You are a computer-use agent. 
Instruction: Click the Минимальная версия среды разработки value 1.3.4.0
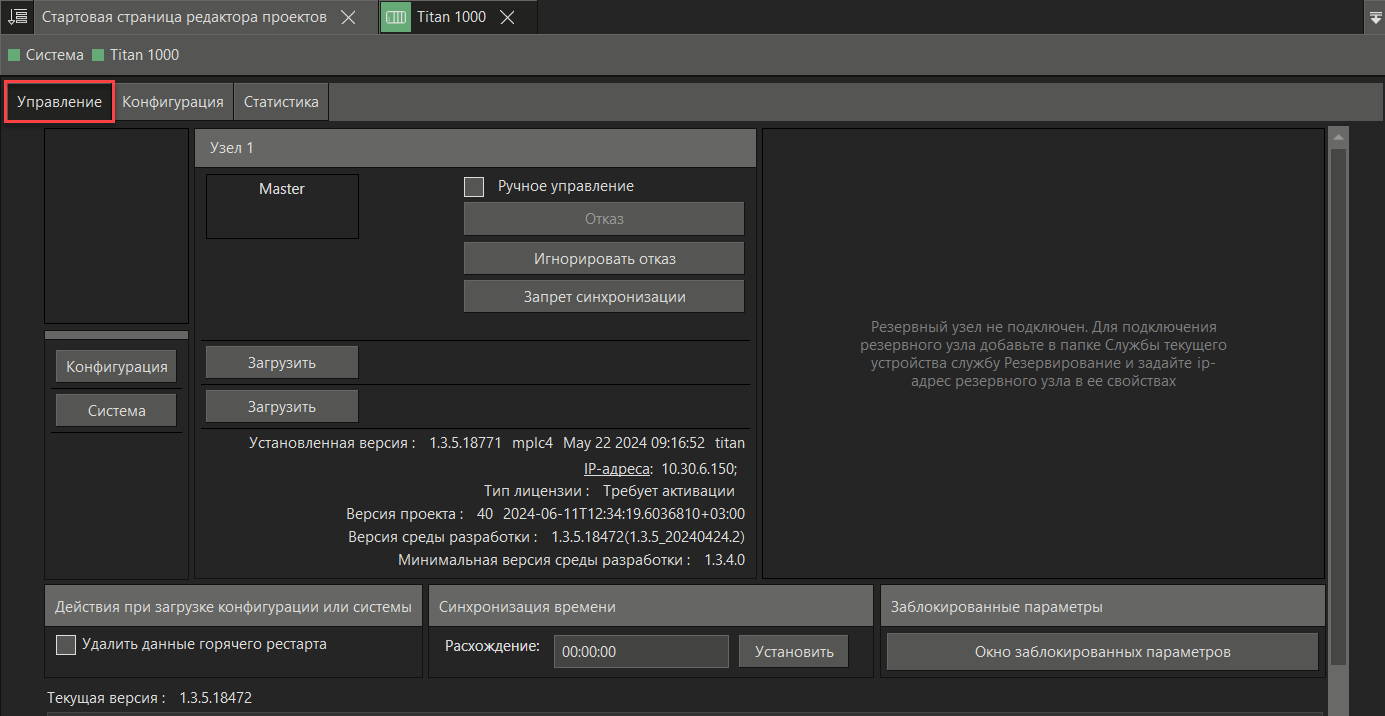coord(724,560)
